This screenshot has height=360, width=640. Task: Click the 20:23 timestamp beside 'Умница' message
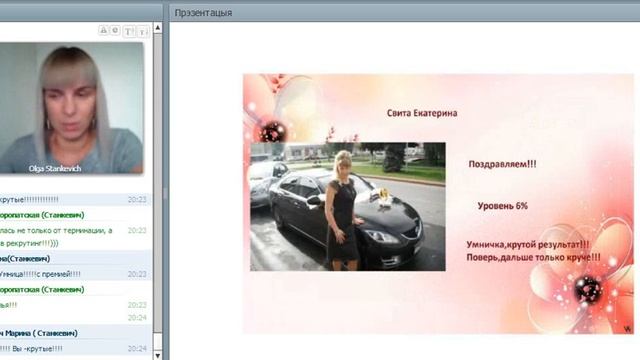pos(137,274)
